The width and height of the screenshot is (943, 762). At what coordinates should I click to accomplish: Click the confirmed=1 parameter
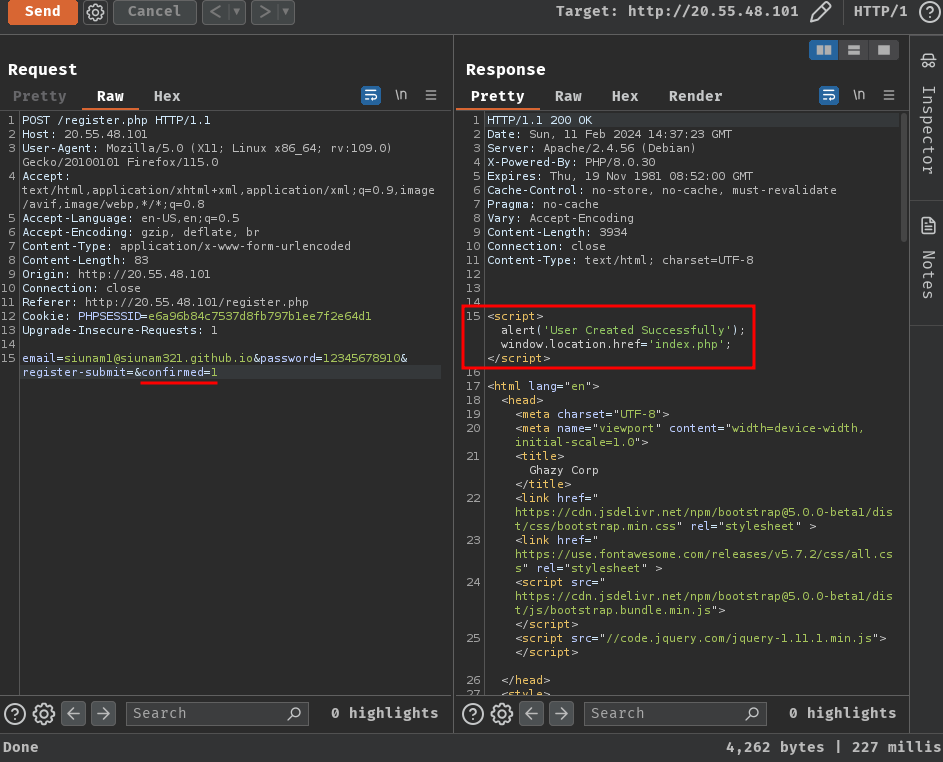[179, 372]
